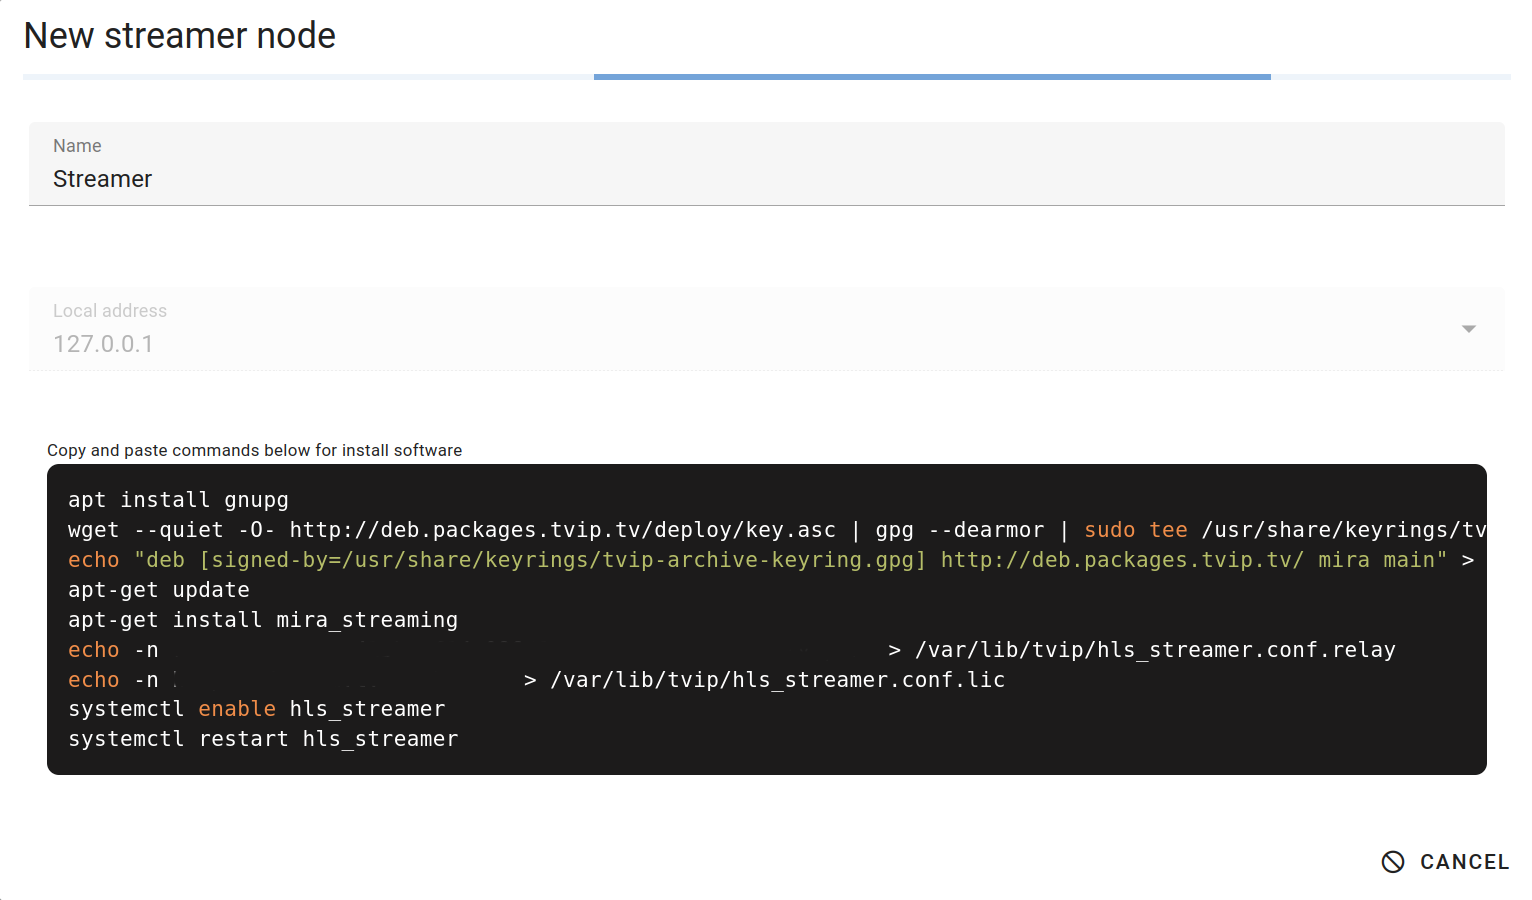Click the hls_streamer.conf.lic path
This screenshot has height=900, width=1532.
click(x=777, y=680)
